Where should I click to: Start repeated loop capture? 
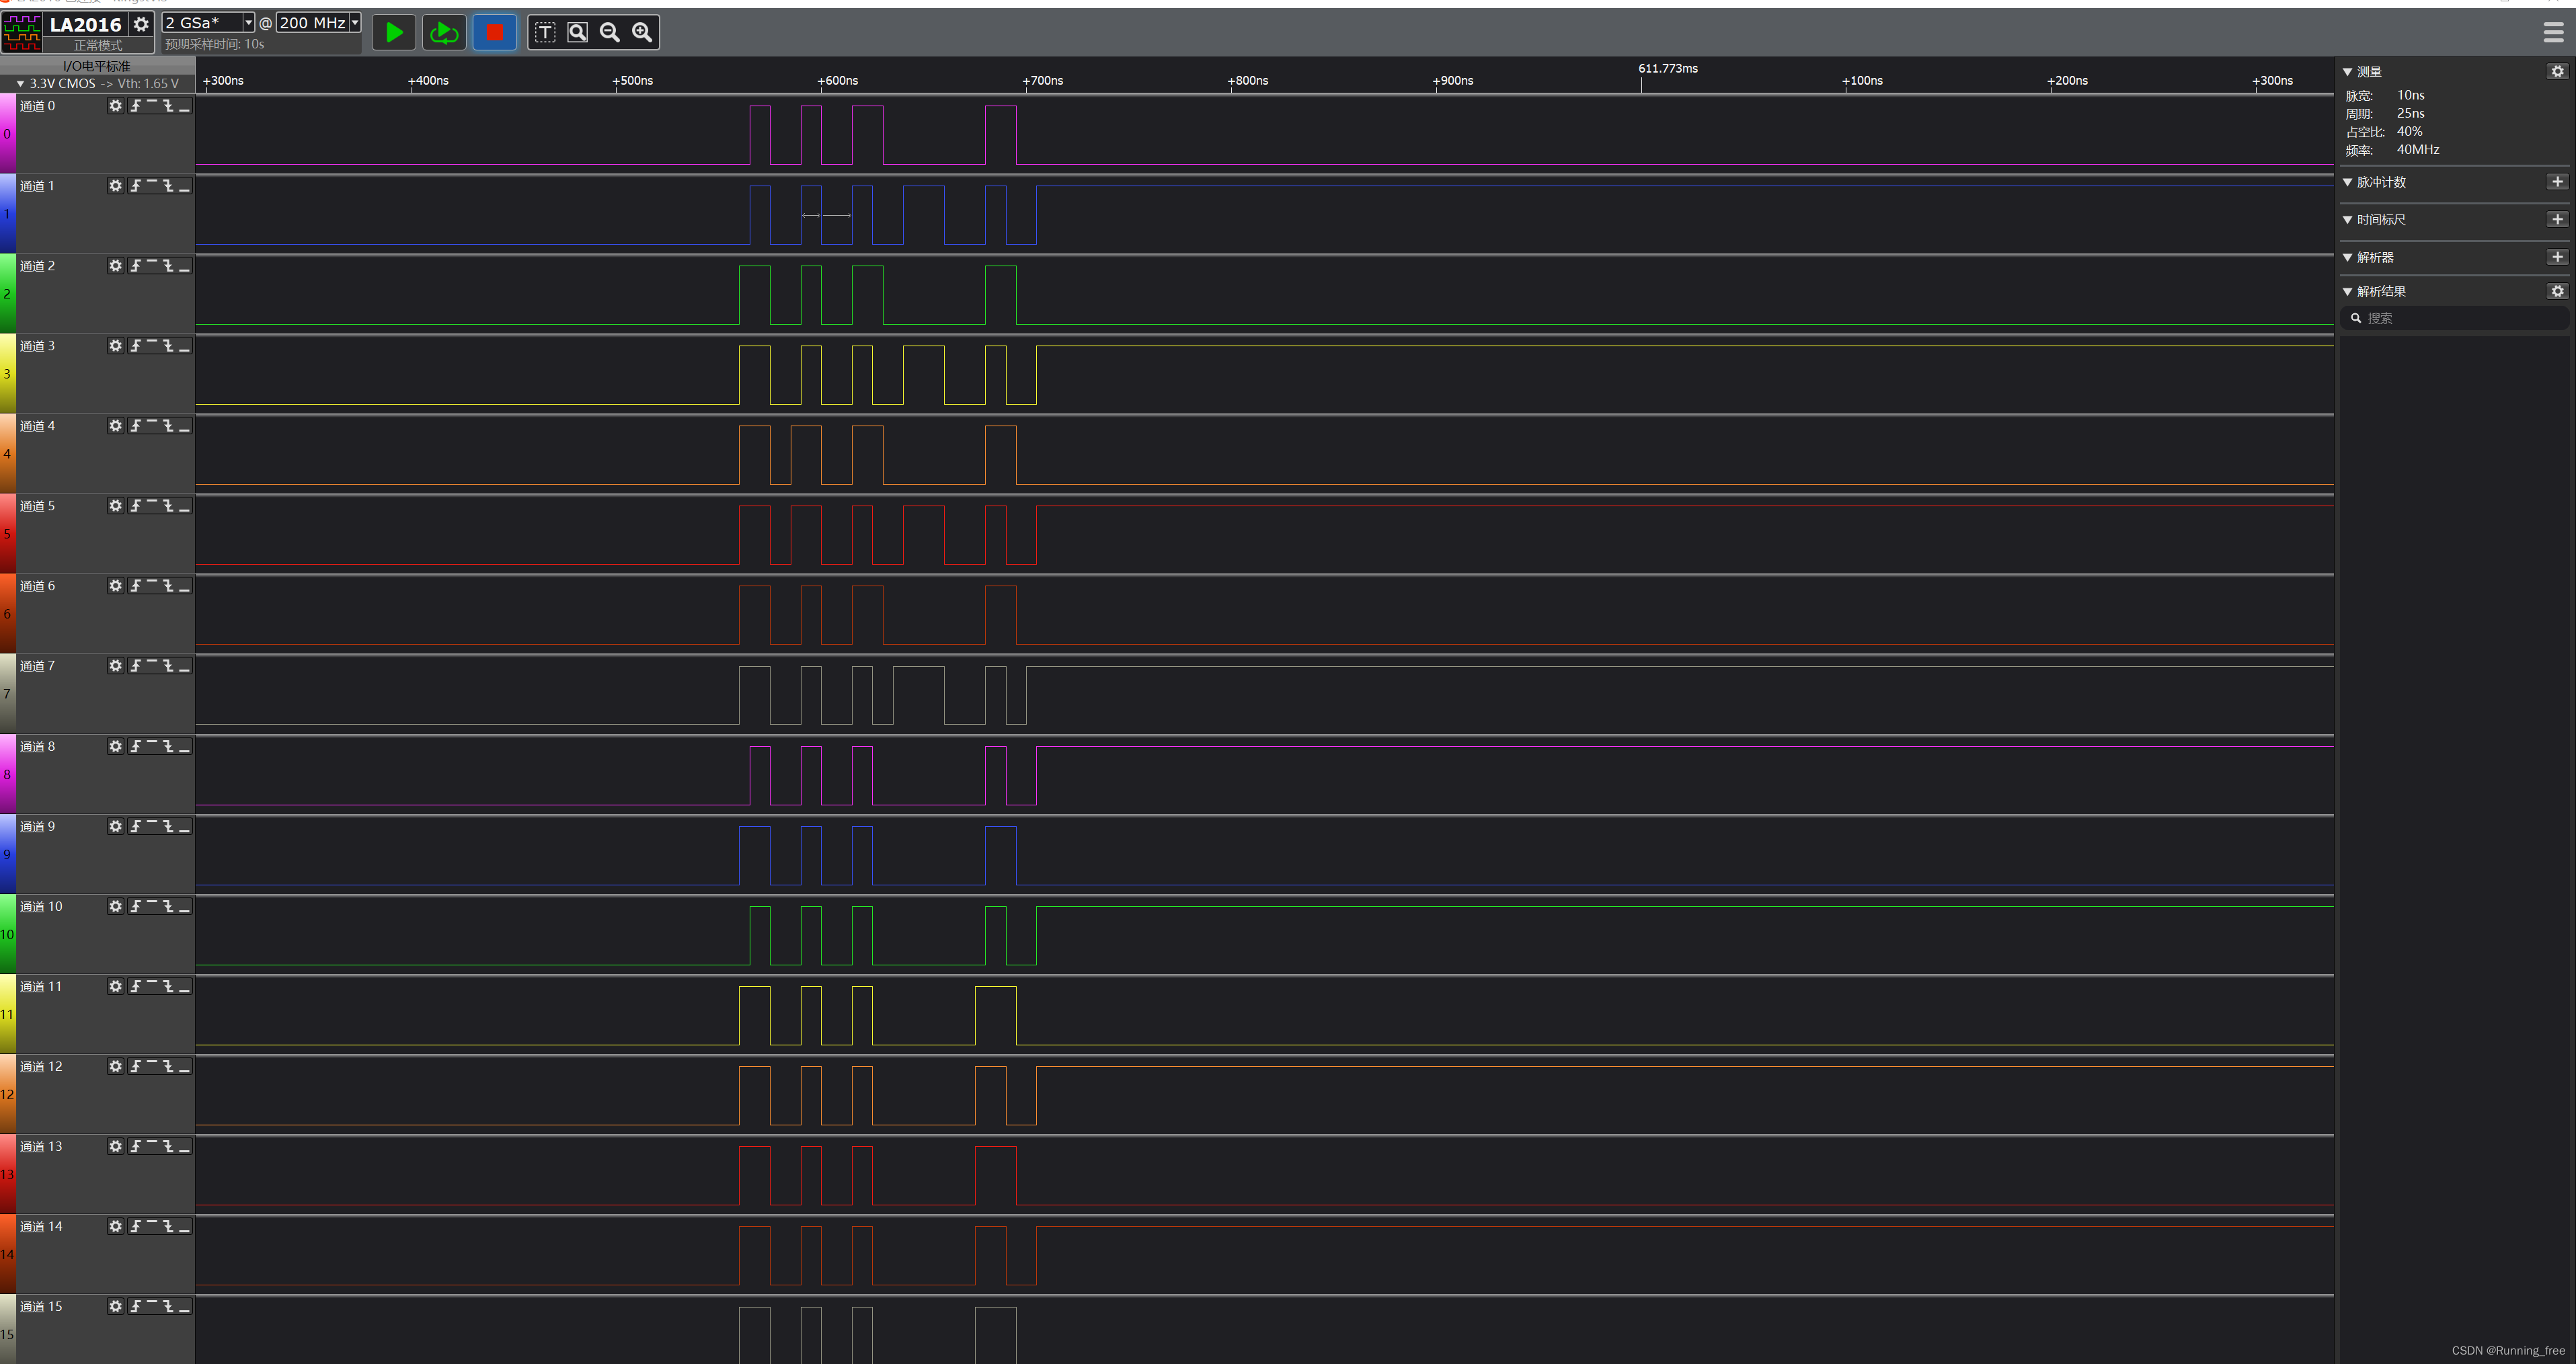[443, 33]
